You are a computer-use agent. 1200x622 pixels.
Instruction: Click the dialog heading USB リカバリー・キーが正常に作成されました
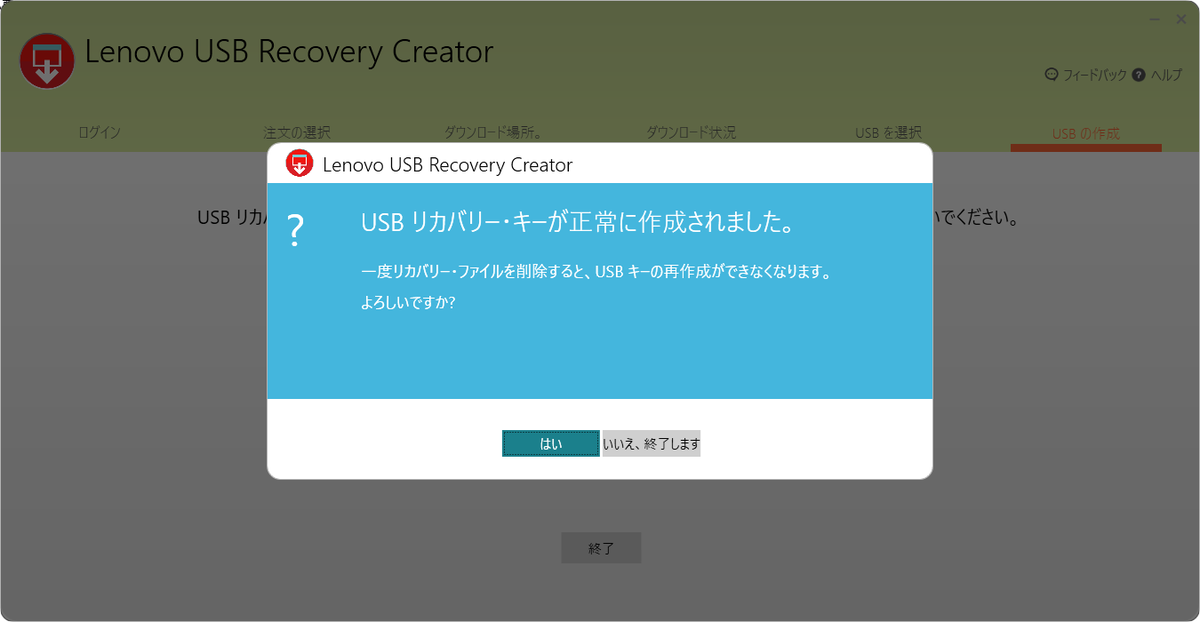pos(577,224)
